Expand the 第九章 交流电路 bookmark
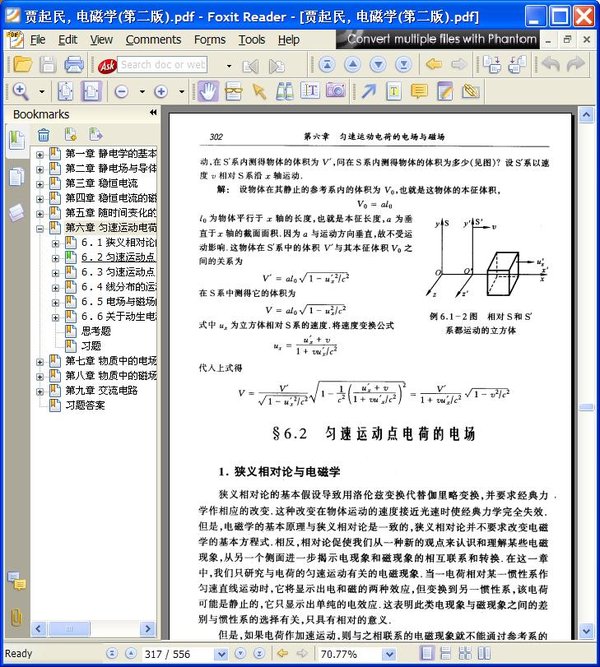600x667 pixels. (40, 391)
